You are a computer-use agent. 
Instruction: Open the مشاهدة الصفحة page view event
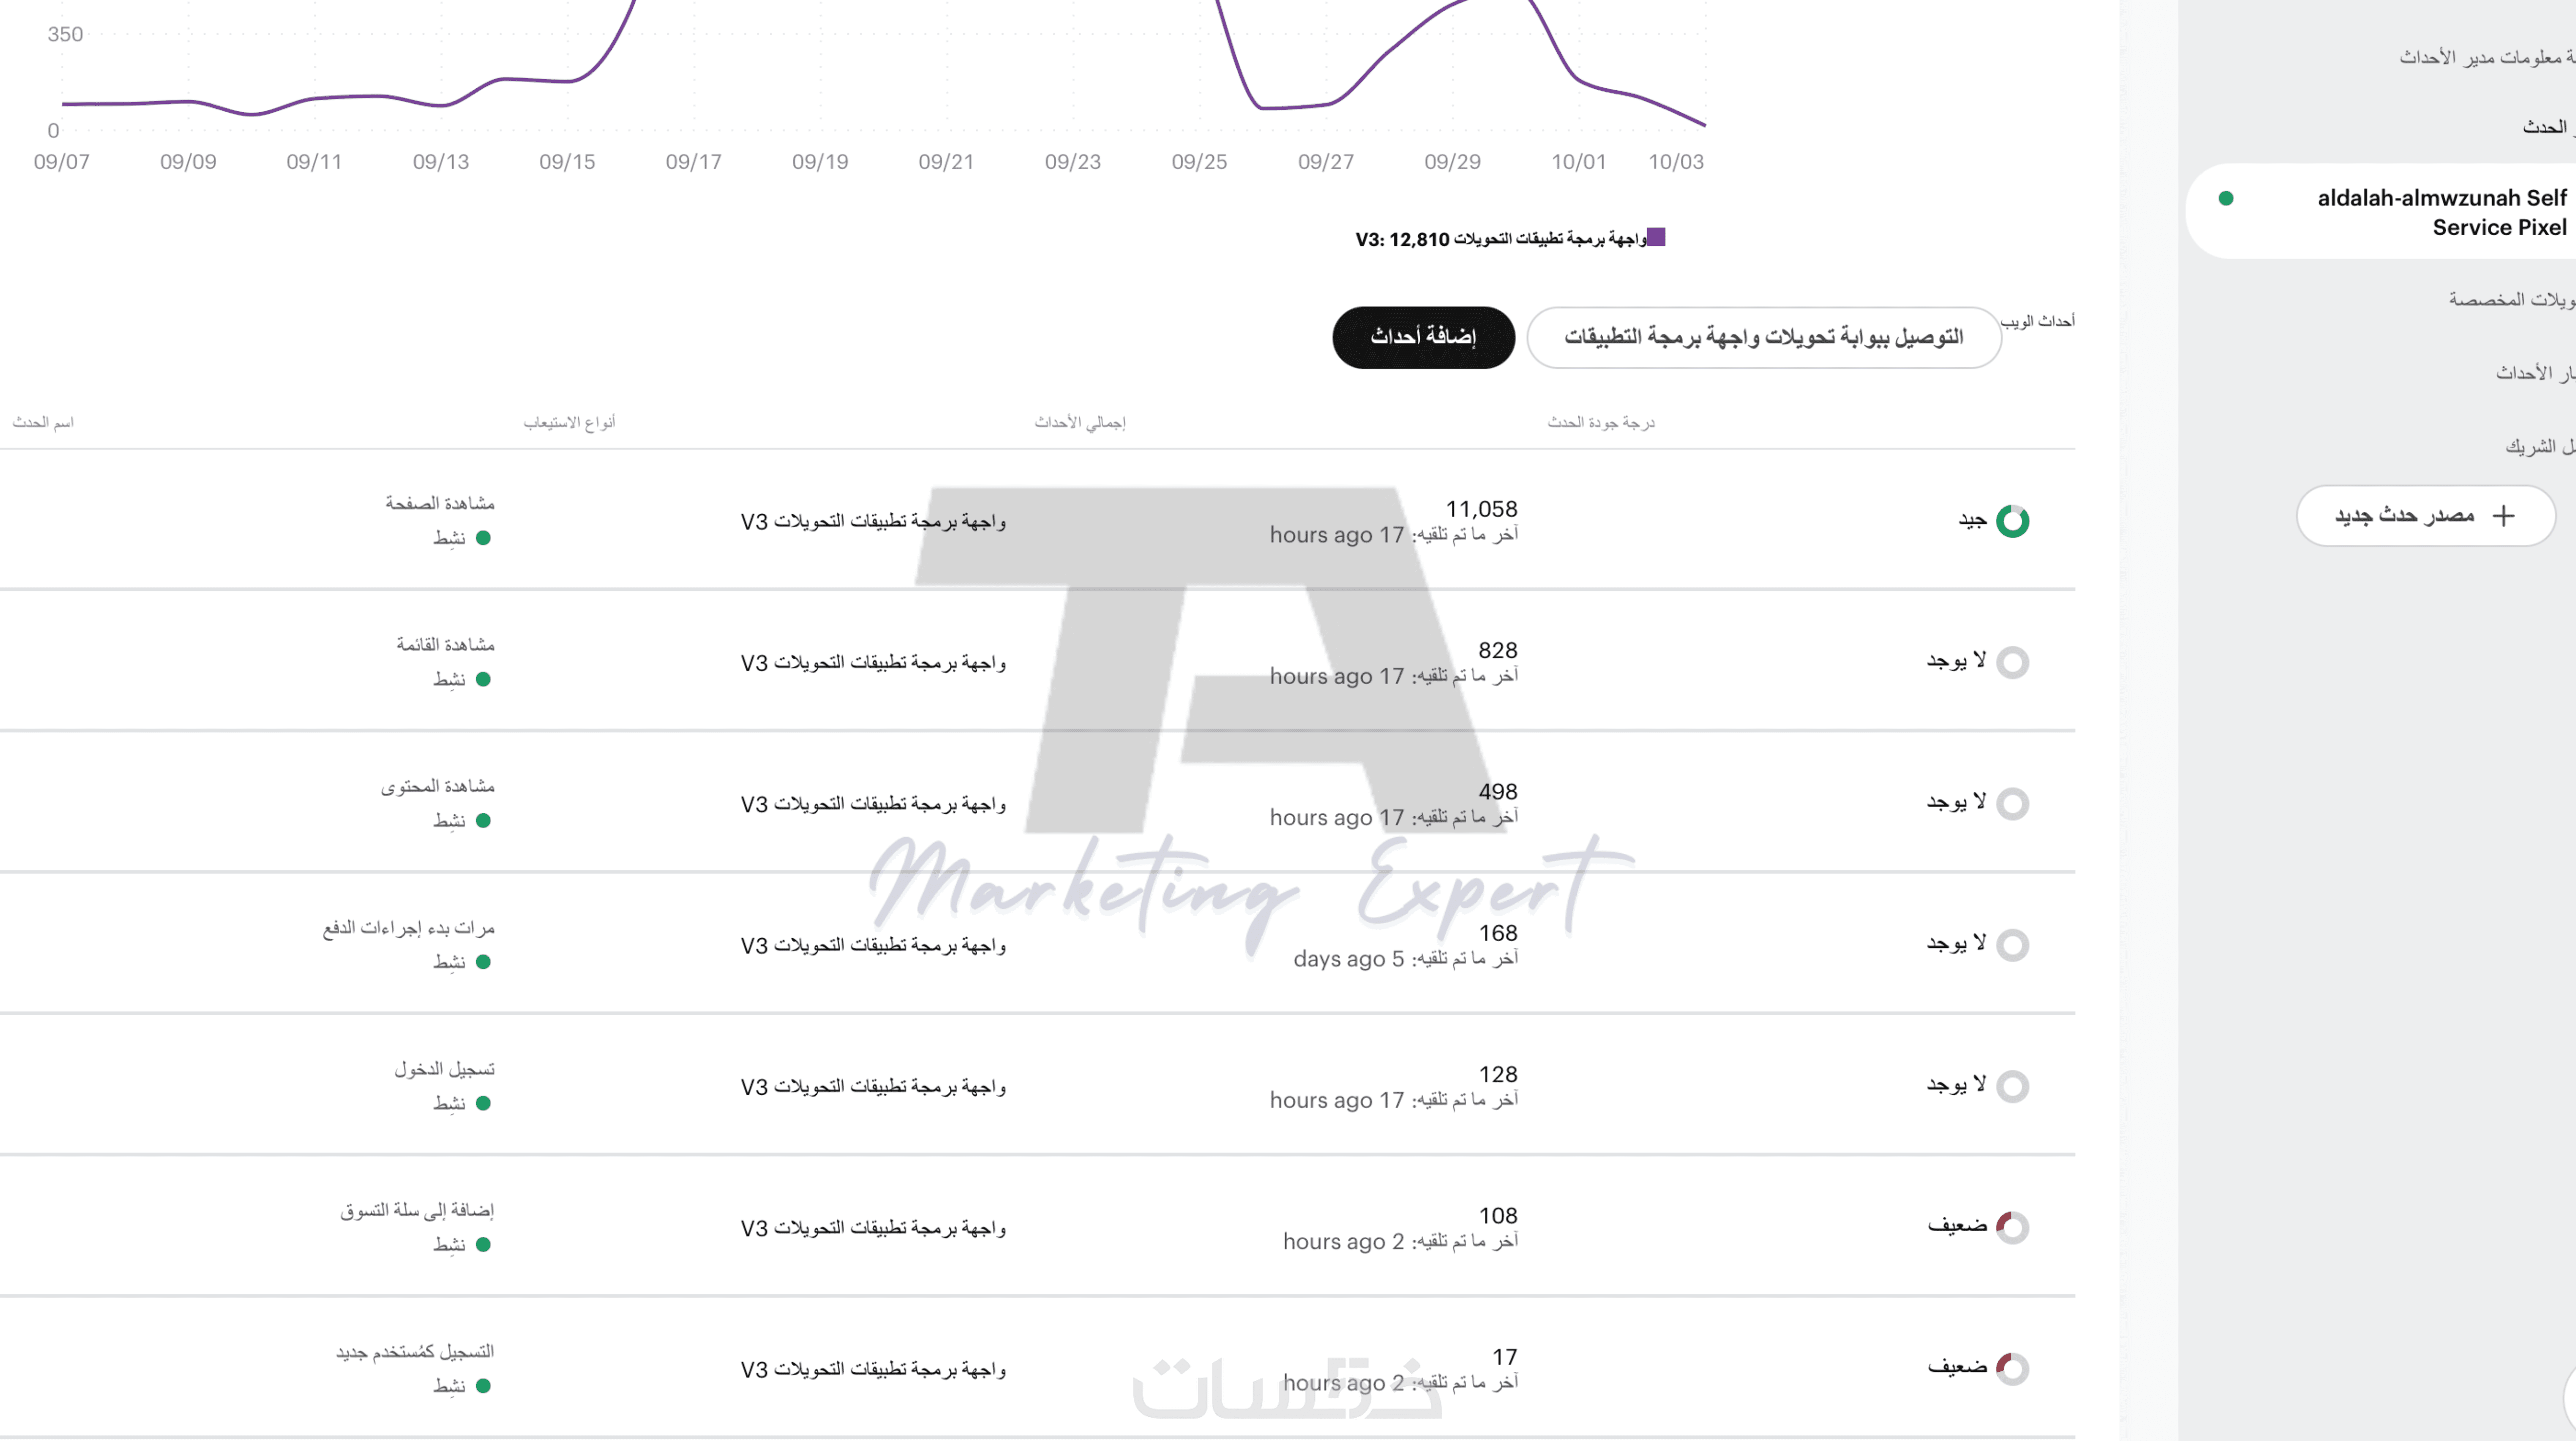pos(440,503)
